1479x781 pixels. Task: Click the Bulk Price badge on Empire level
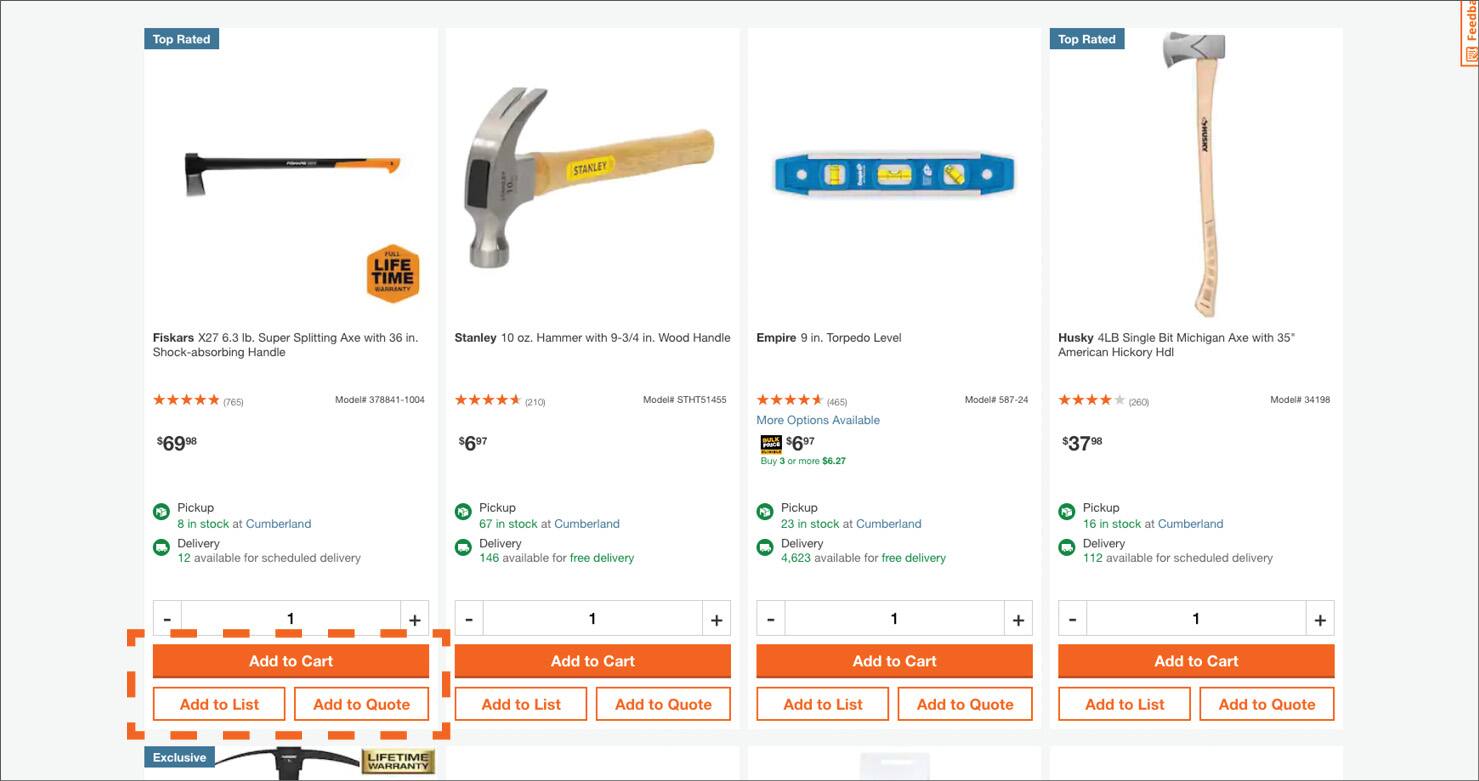(770, 444)
